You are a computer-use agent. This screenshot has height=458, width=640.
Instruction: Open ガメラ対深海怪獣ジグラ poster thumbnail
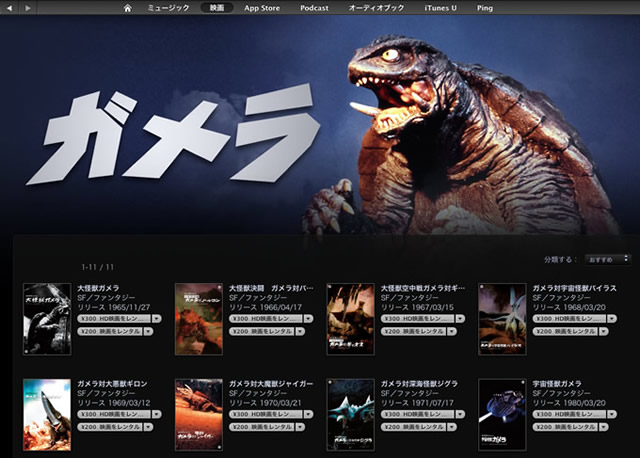351,415
